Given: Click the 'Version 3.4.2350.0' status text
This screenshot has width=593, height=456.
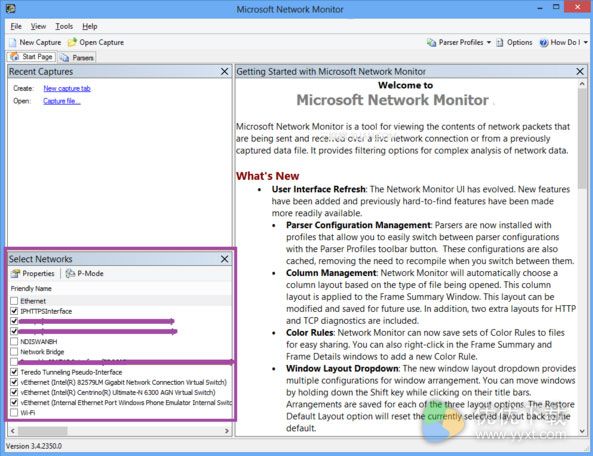Looking at the screenshot, I should [34, 446].
